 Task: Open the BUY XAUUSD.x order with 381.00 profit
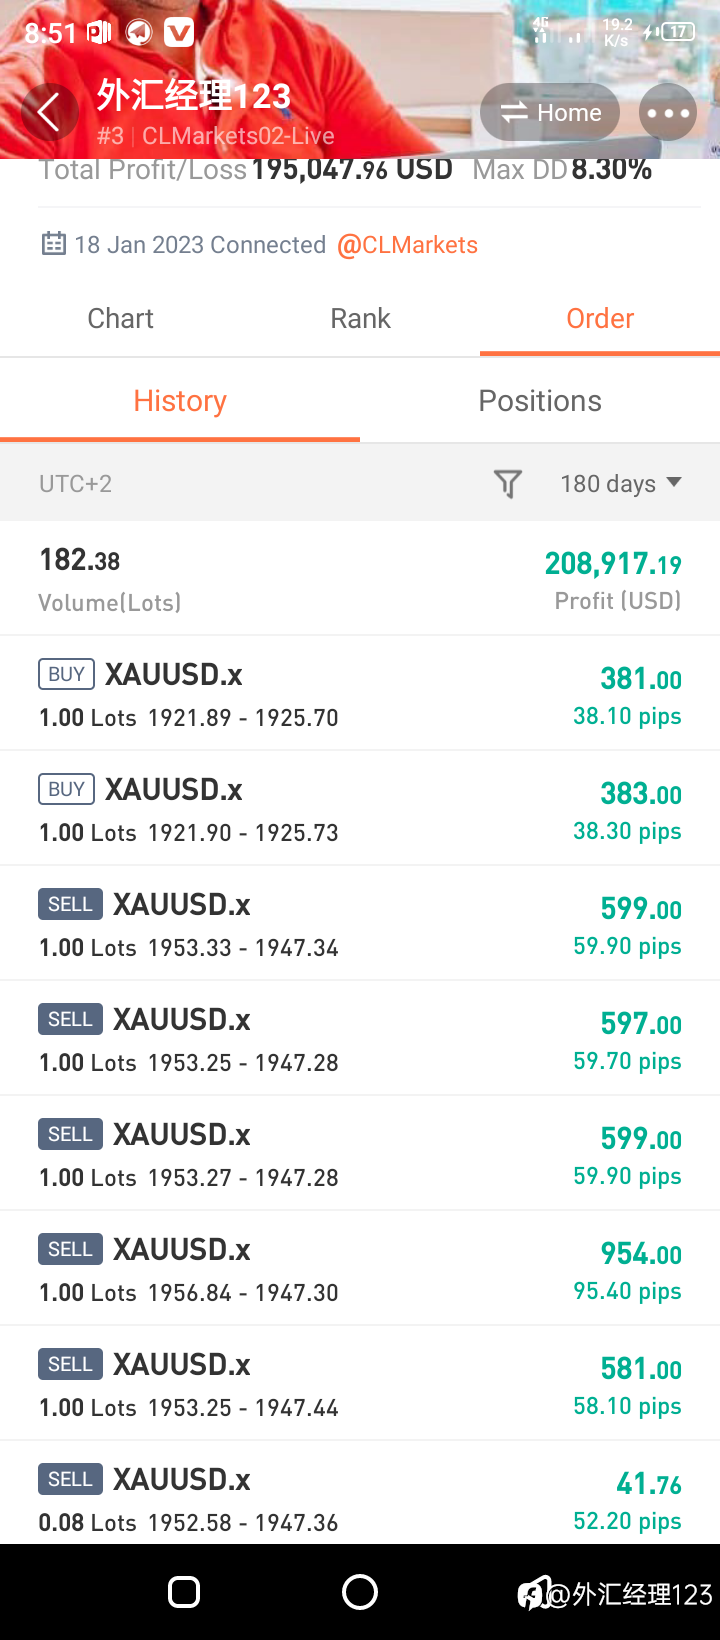pos(360,693)
